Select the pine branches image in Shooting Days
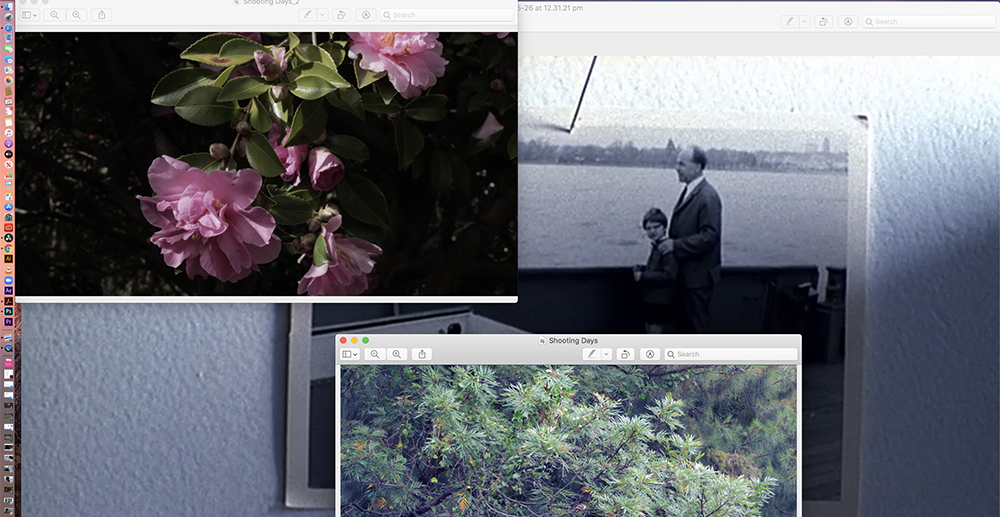The image size is (1000, 517). tap(568, 441)
